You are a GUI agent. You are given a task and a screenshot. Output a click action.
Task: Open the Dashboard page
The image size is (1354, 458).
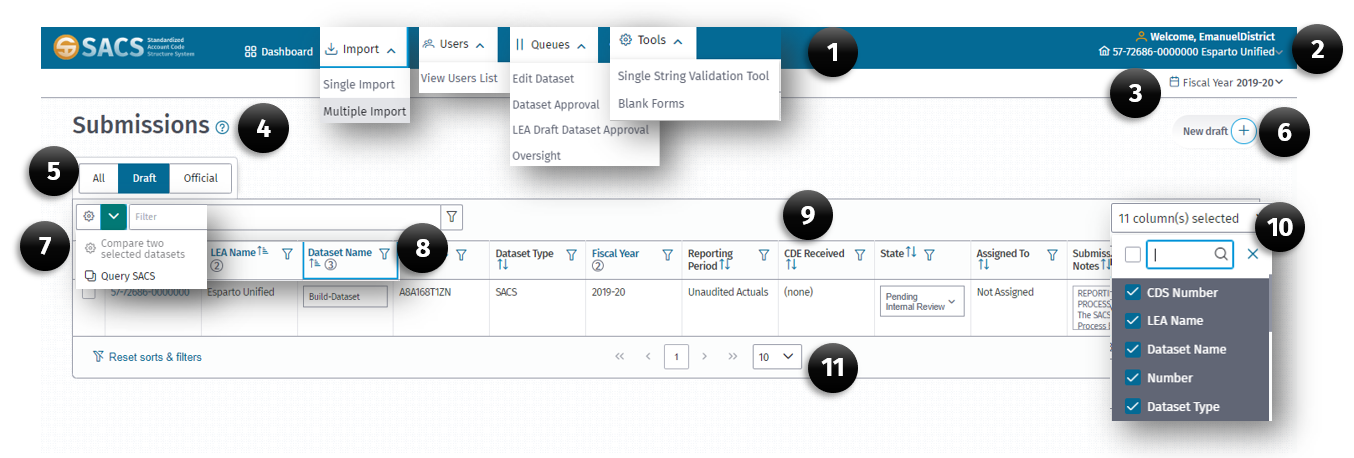(279, 51)
